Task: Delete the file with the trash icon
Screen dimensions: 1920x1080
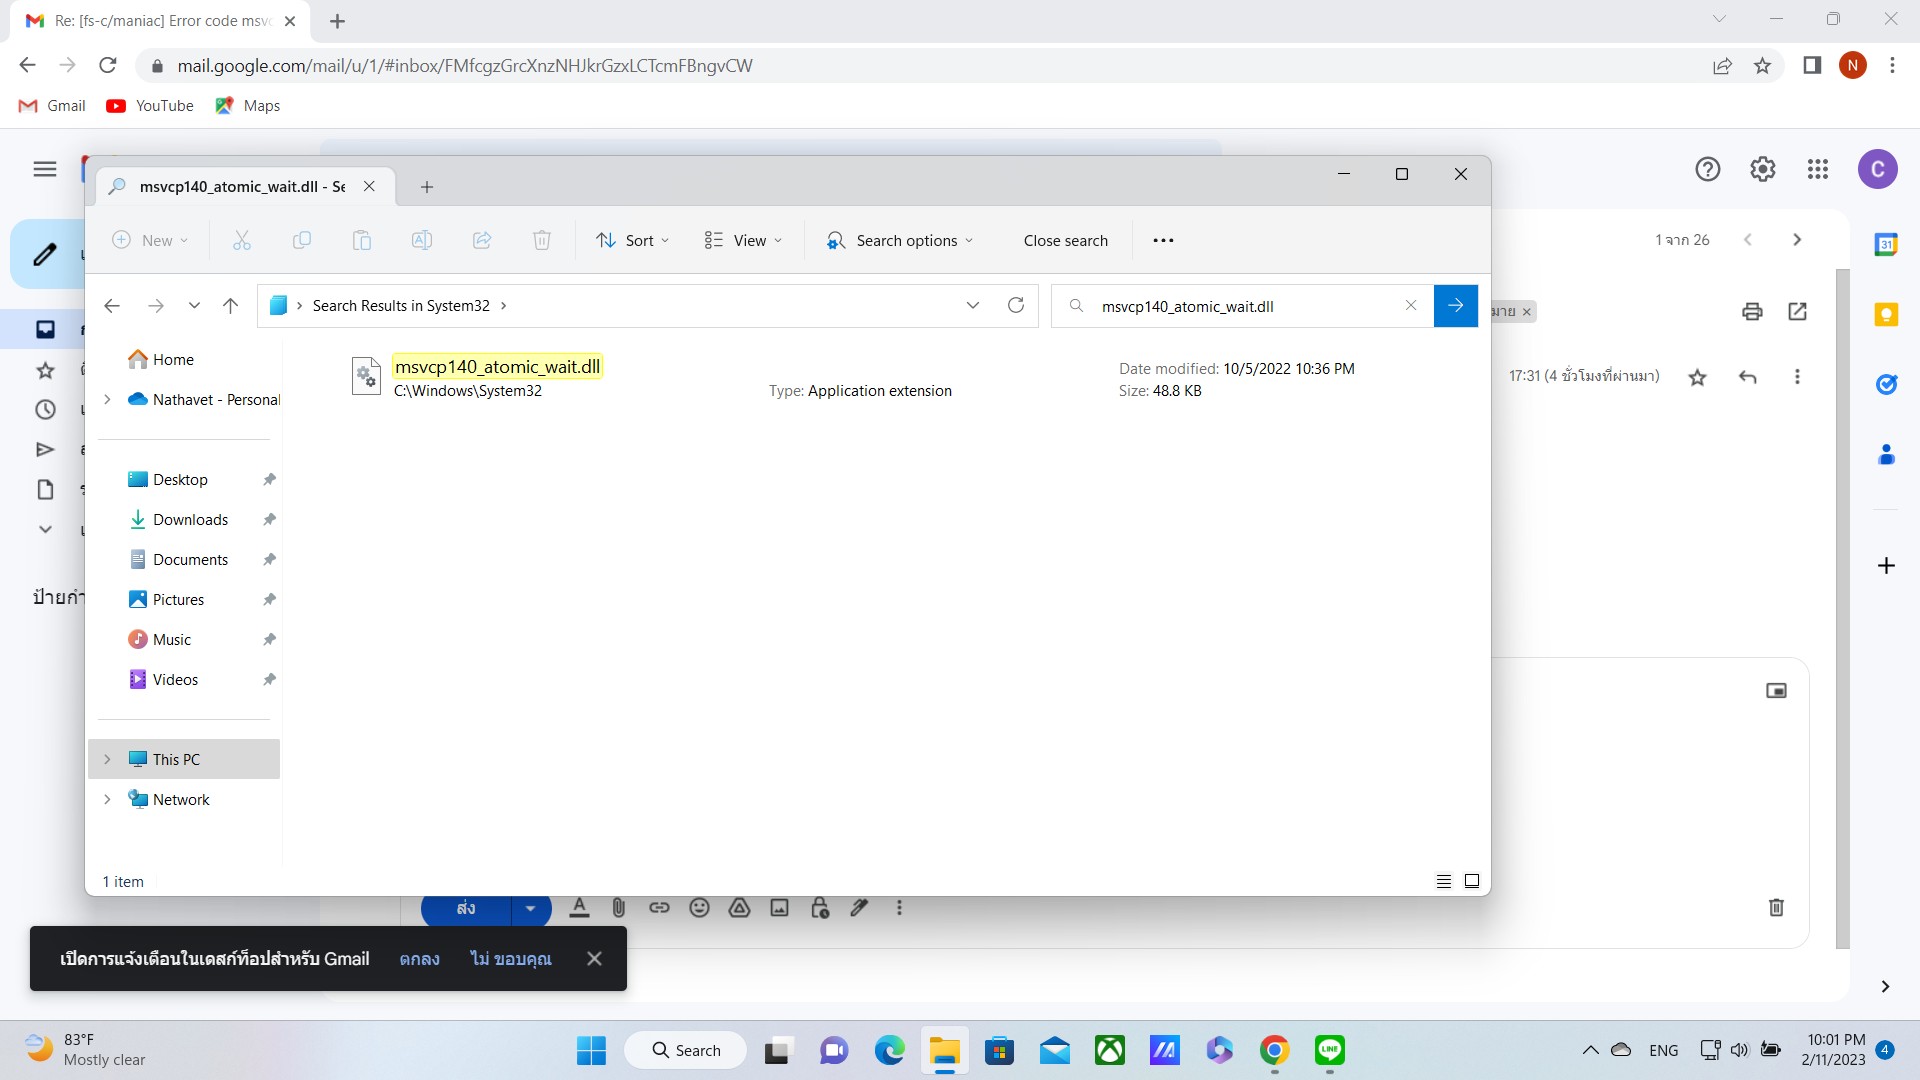Action: pos(542,240)
